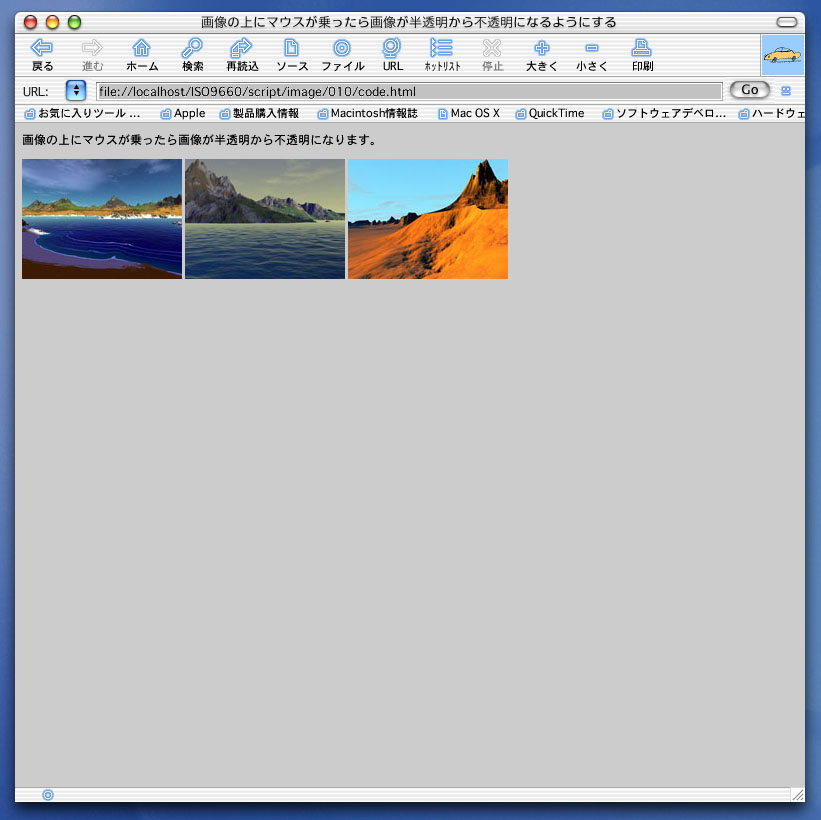
Task: Open the Mac OS X bookmark
Action: tap(469, 113)
